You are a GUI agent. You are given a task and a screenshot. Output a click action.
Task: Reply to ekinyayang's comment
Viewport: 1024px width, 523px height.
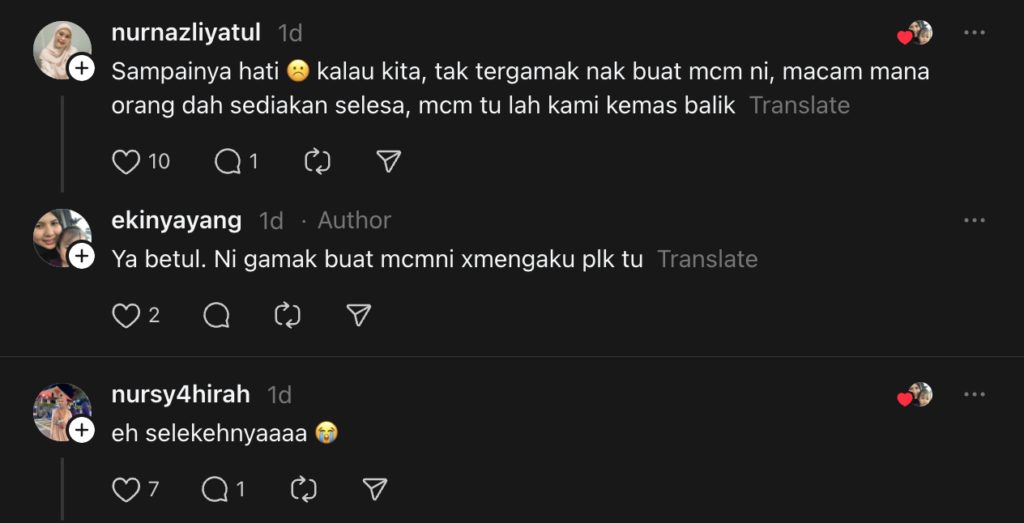(x=216, y=316)
